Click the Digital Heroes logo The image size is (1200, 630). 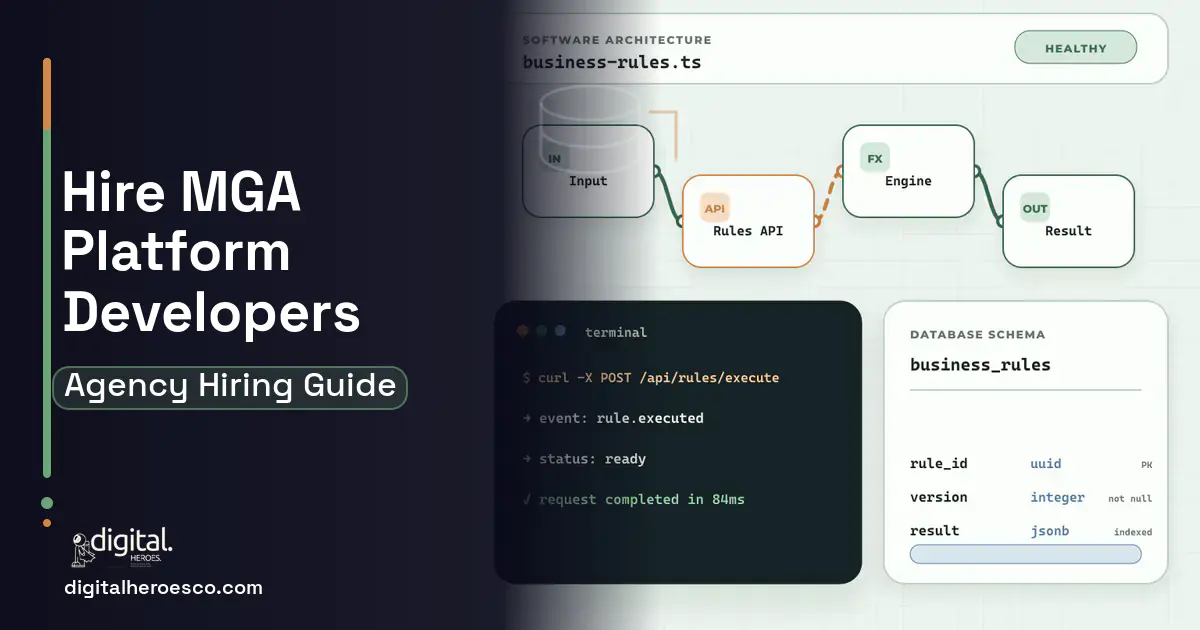pyautogui.click(x=122, y=547)
